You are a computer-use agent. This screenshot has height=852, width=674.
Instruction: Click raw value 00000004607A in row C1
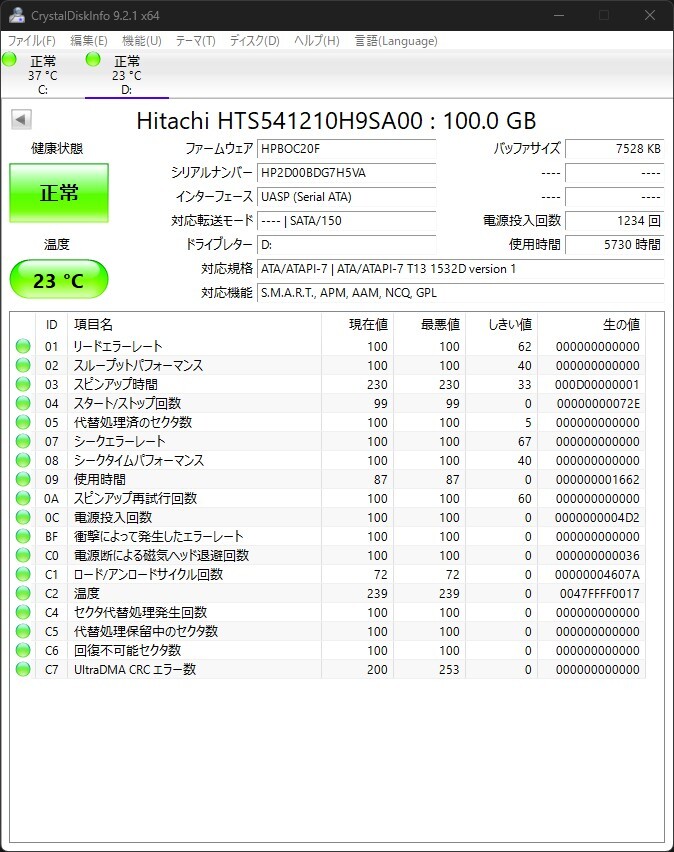(x=597, y=575)
